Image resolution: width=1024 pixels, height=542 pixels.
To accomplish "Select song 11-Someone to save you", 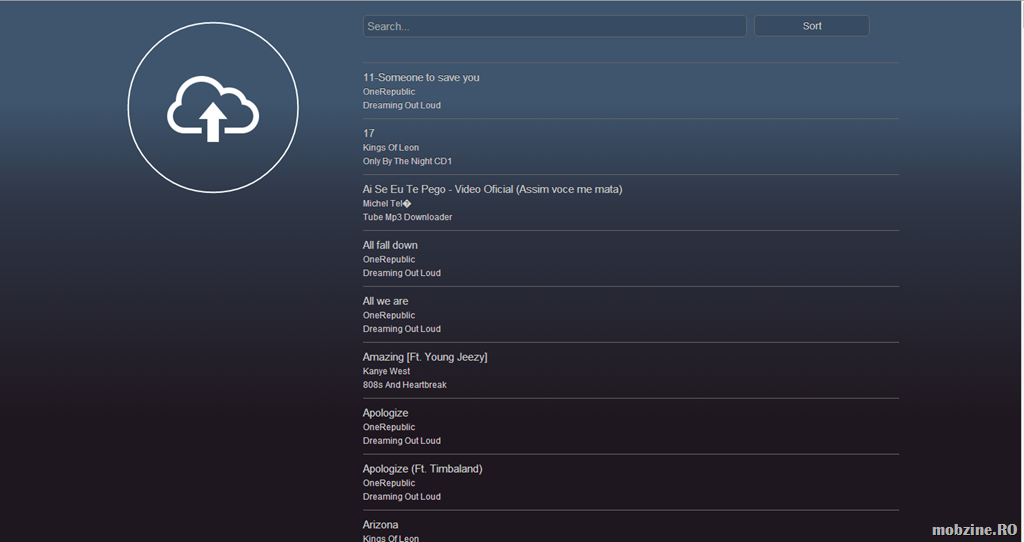I will (421, 77).
